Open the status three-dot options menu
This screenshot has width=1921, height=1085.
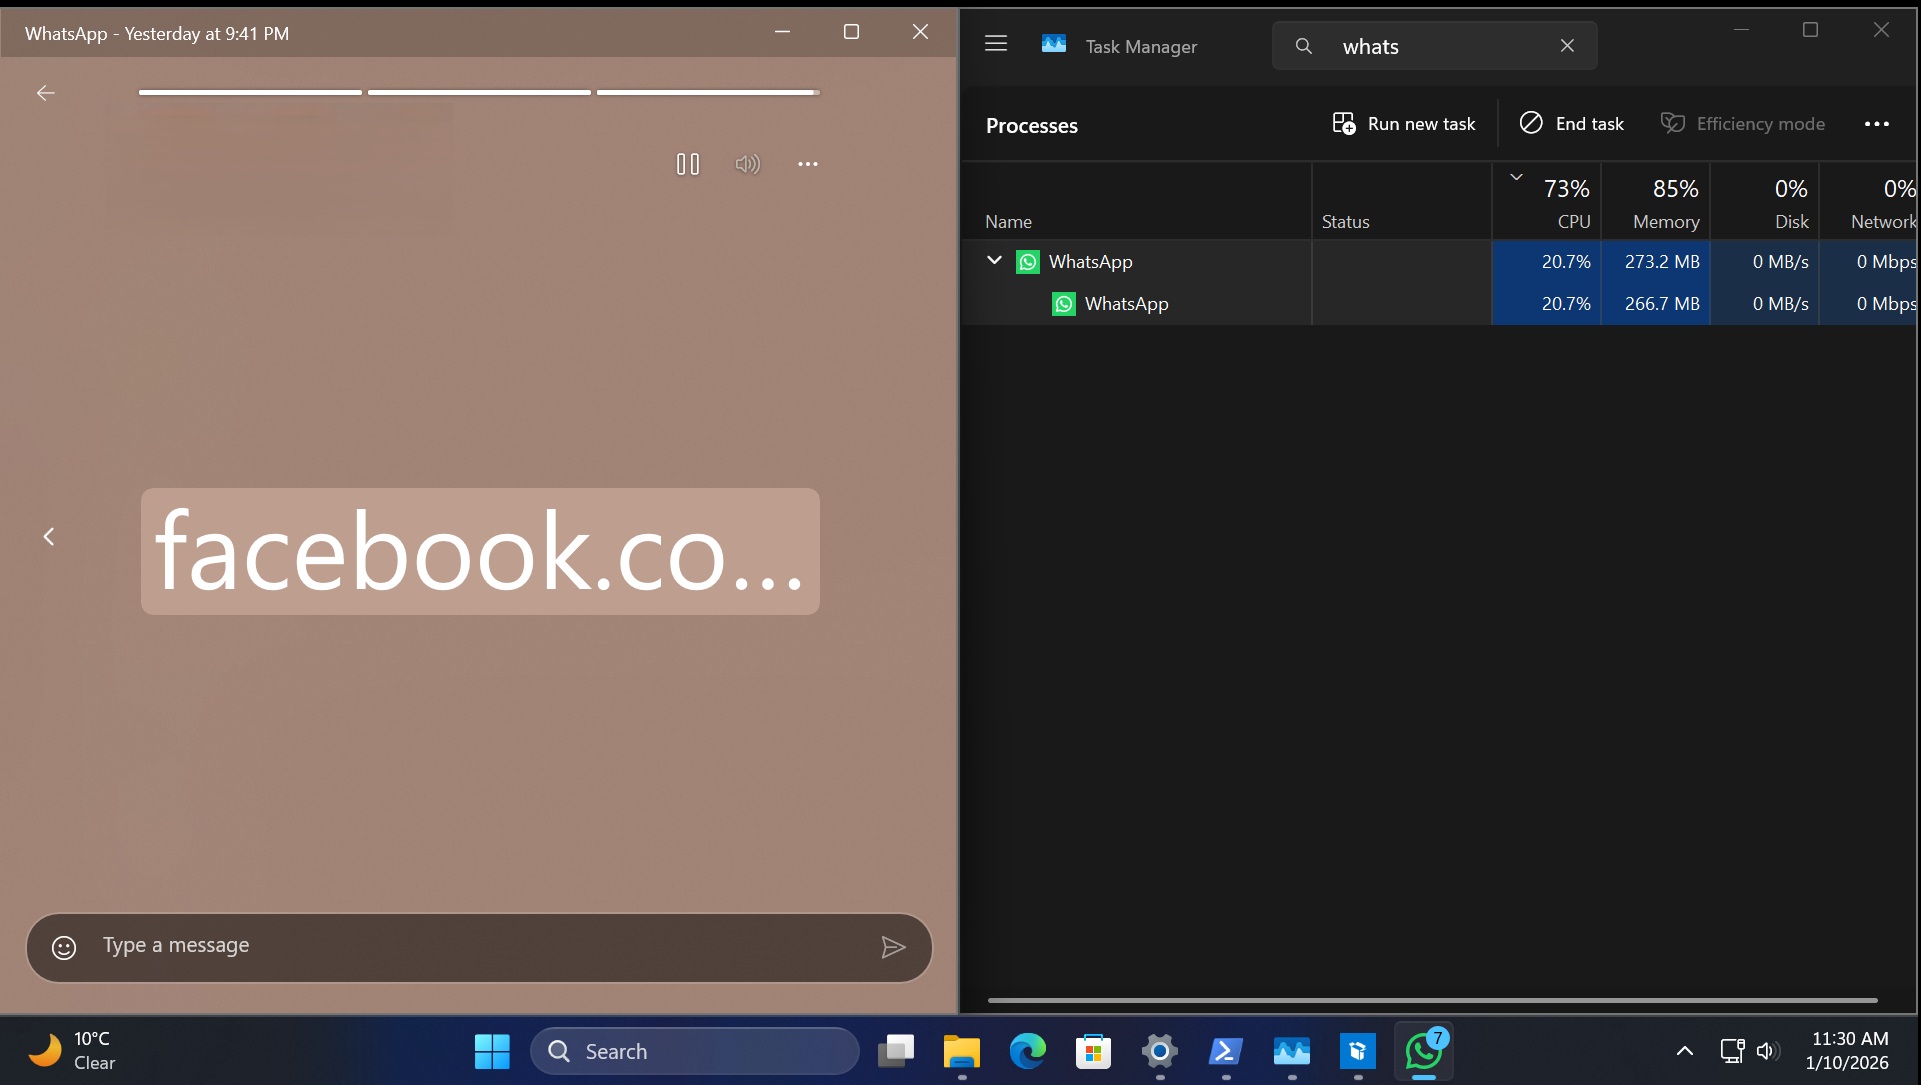[x=808, y=163]
